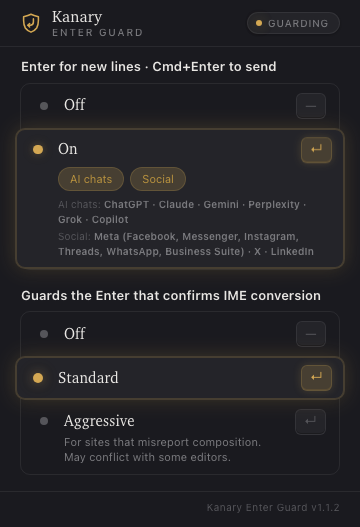Click the yellow dot inside the GUARDING badge
The width and height of the screenshot is (360, 527).
pos(259,23)
